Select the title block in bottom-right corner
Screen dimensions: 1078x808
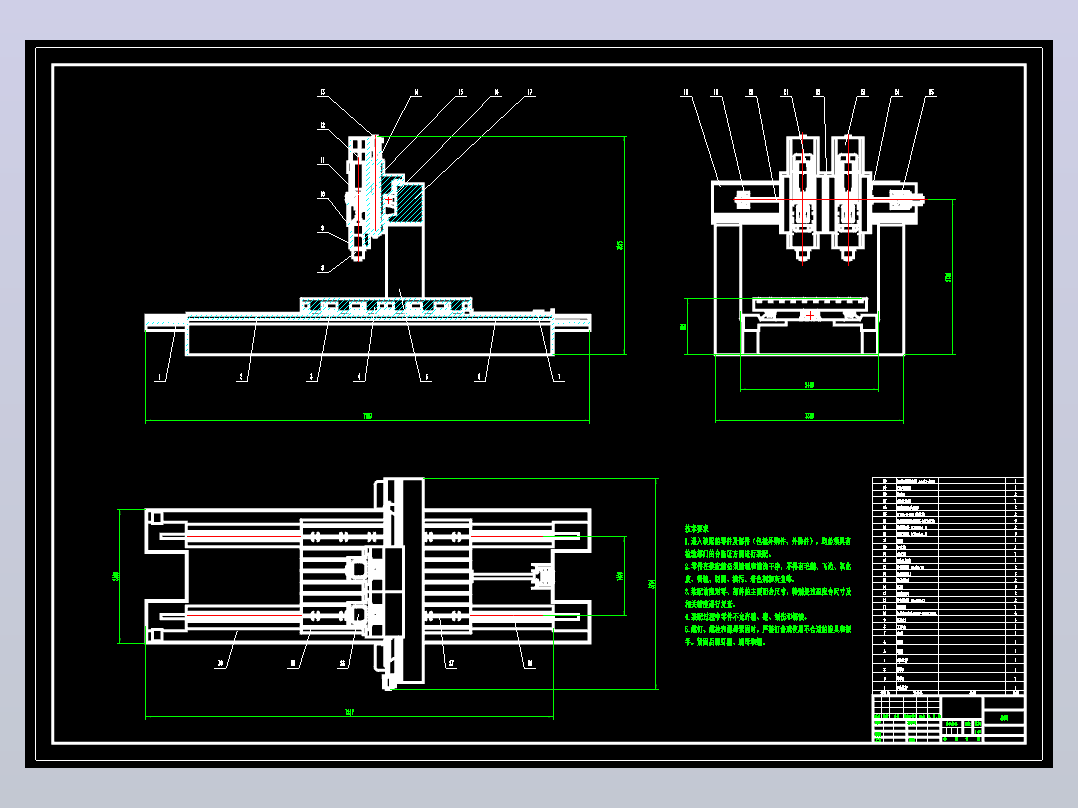tap(949, 719)
